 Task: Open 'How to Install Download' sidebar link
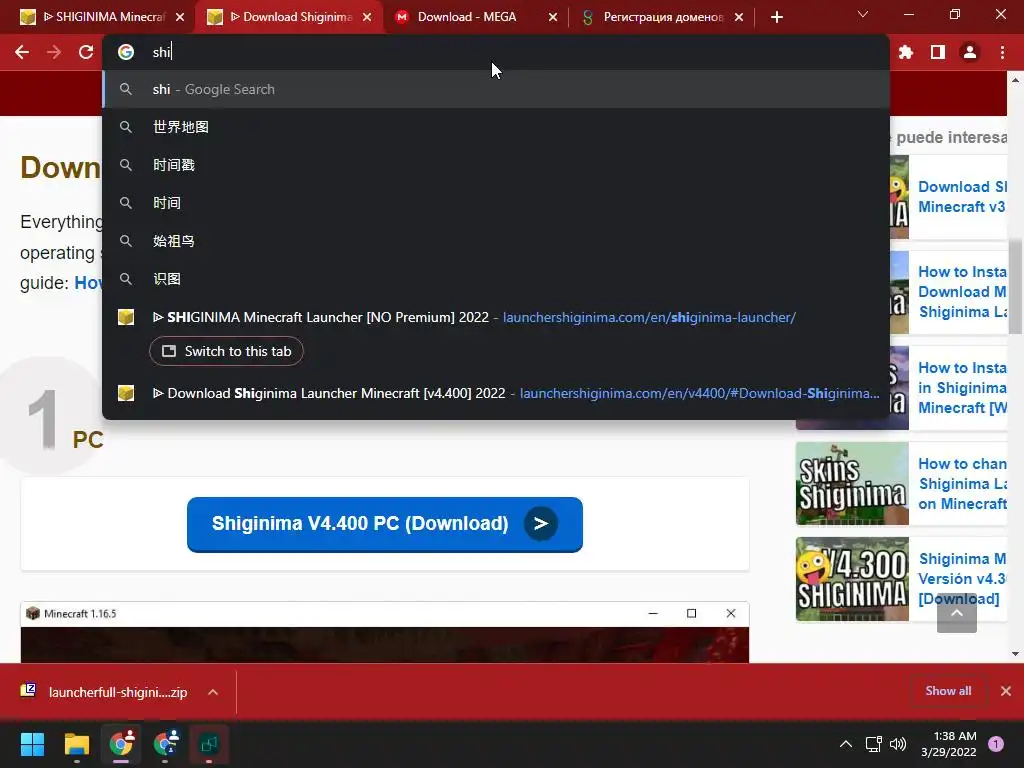click(x=962, y=292)
